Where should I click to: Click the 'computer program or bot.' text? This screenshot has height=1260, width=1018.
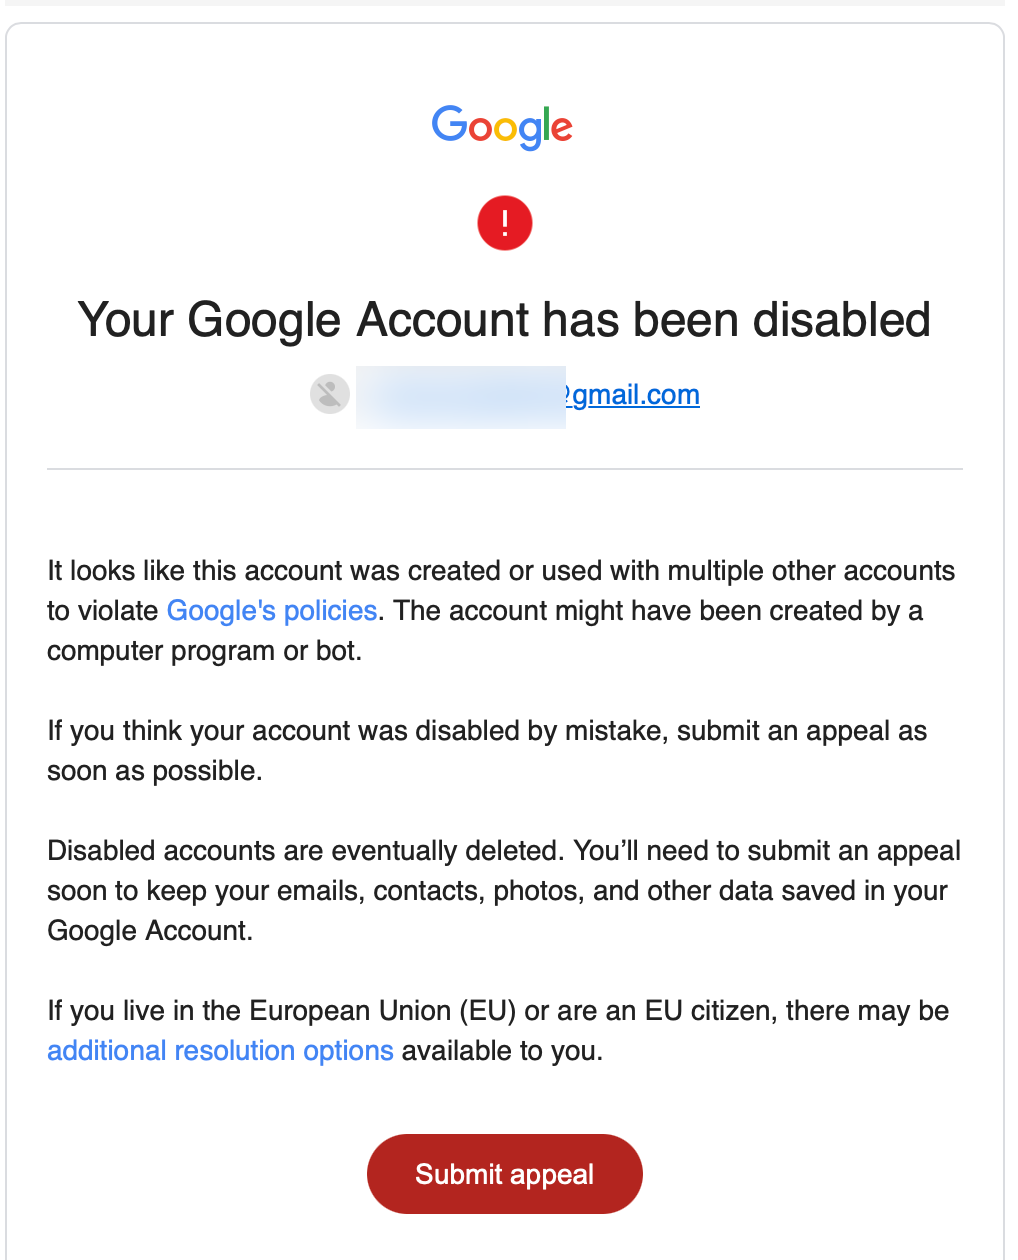point(205,651)
